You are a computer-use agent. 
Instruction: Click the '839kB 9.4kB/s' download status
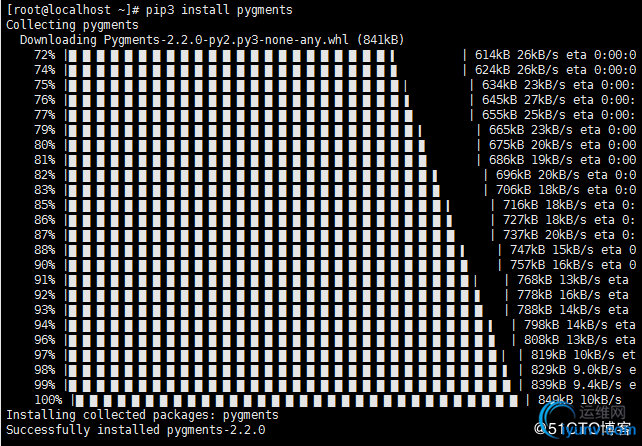[576, 385]
